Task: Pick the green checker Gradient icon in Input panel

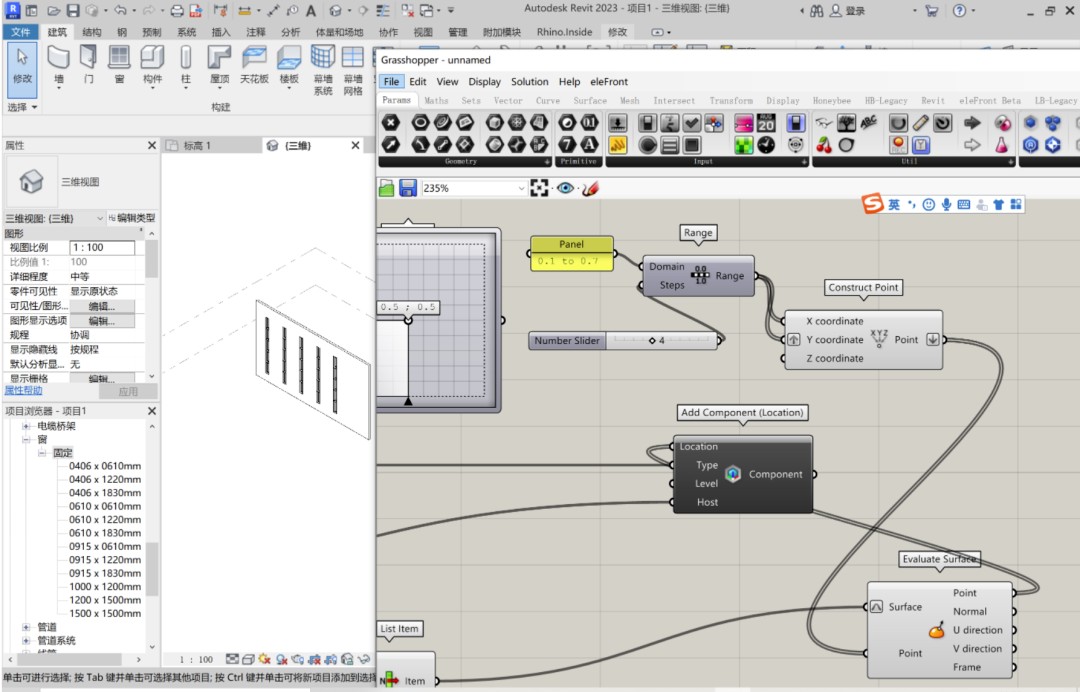Action: (x=743, y=145)
